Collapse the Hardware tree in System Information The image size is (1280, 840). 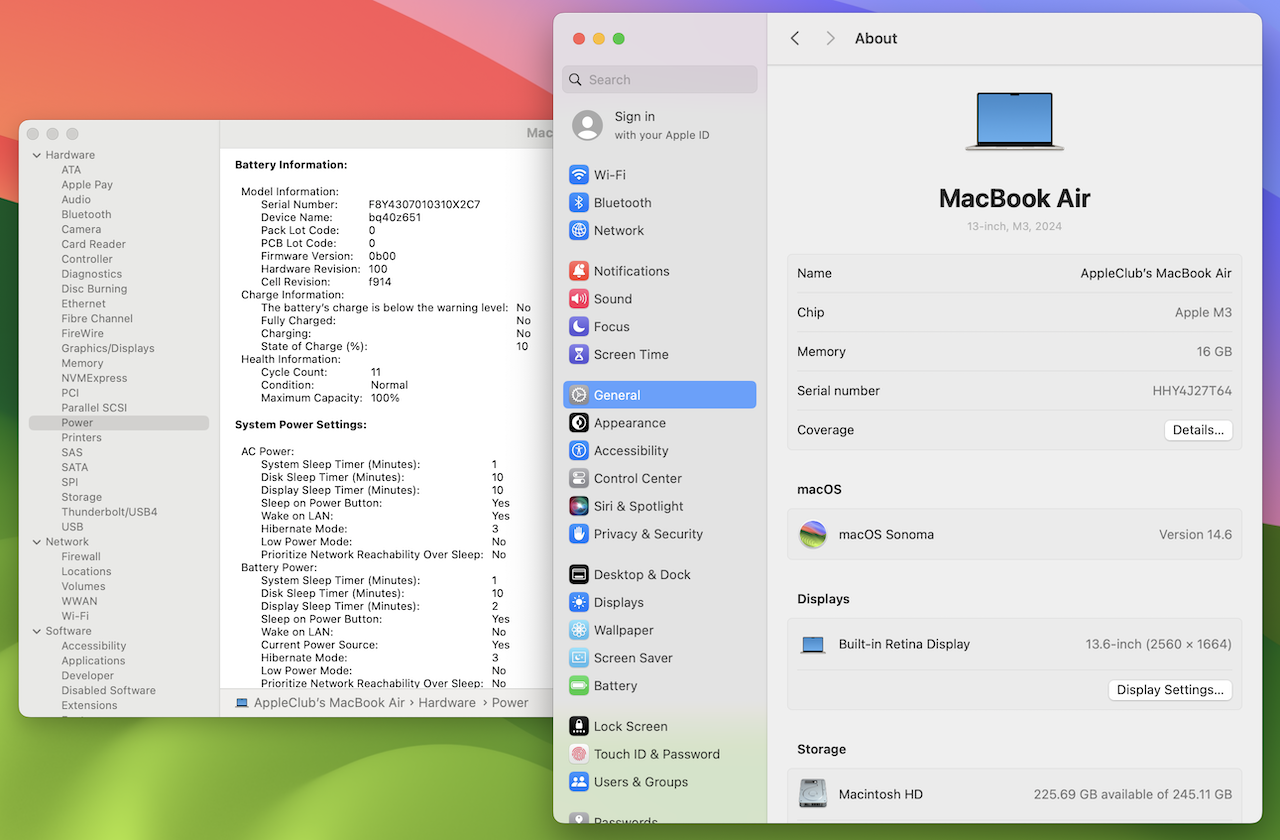click(x=37, y=155)
